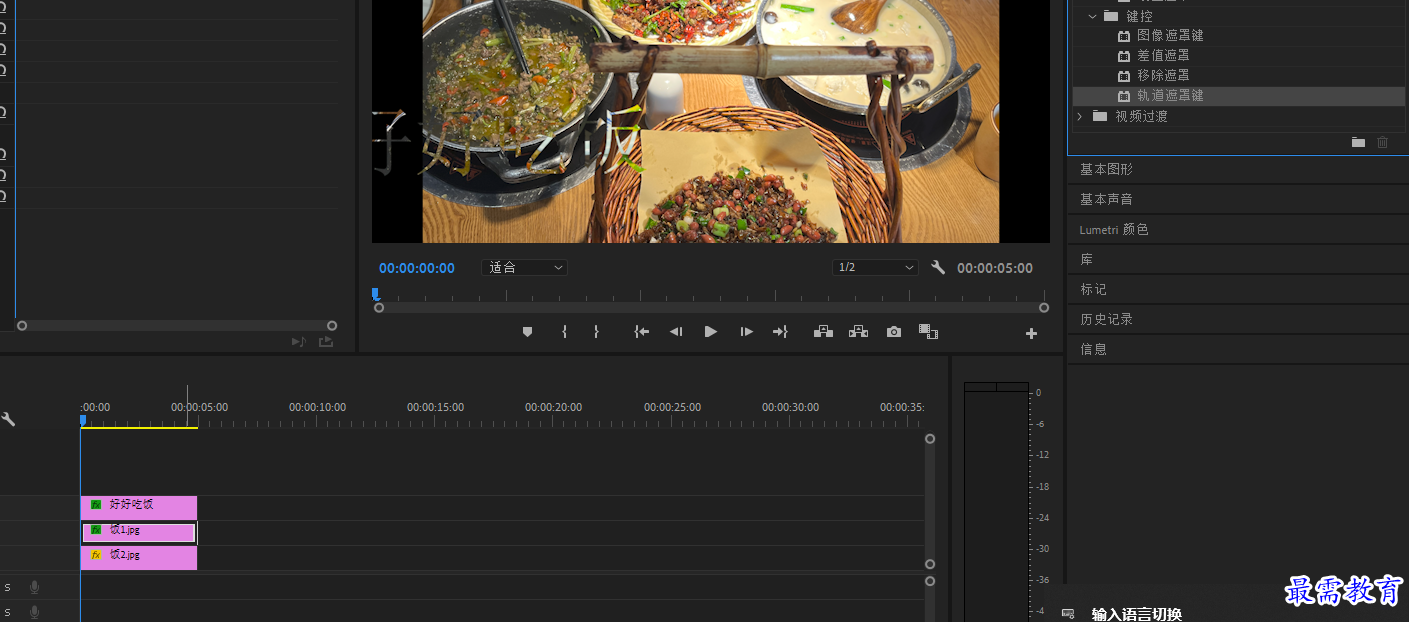
Task: Open timeline display settings wrench
Action: tap(8, 419)
